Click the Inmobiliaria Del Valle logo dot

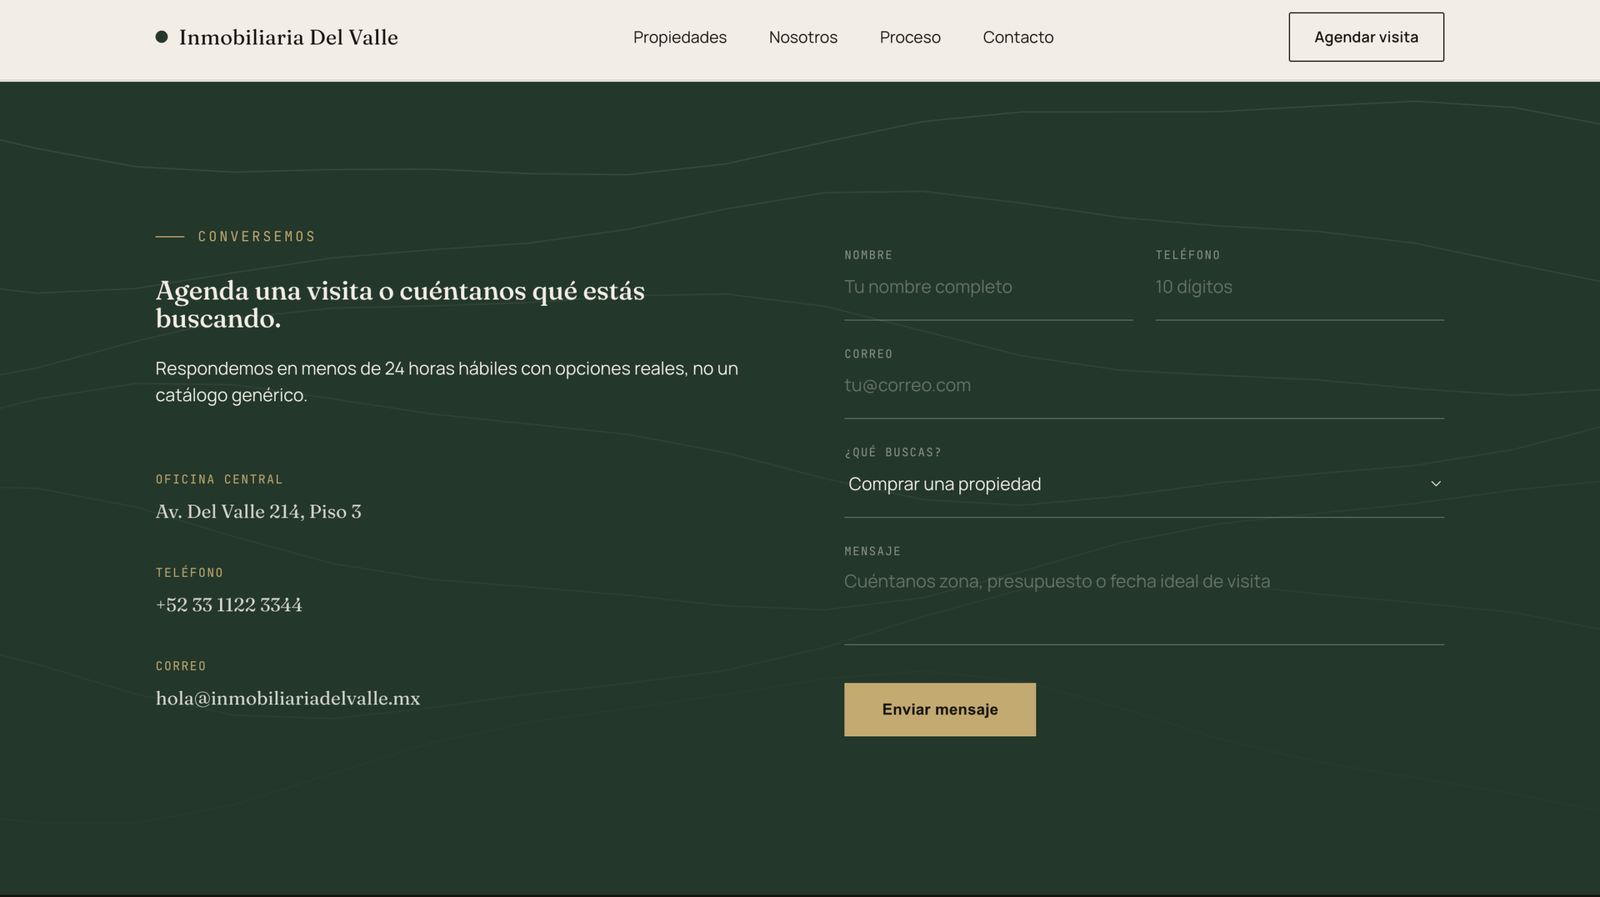162,37
